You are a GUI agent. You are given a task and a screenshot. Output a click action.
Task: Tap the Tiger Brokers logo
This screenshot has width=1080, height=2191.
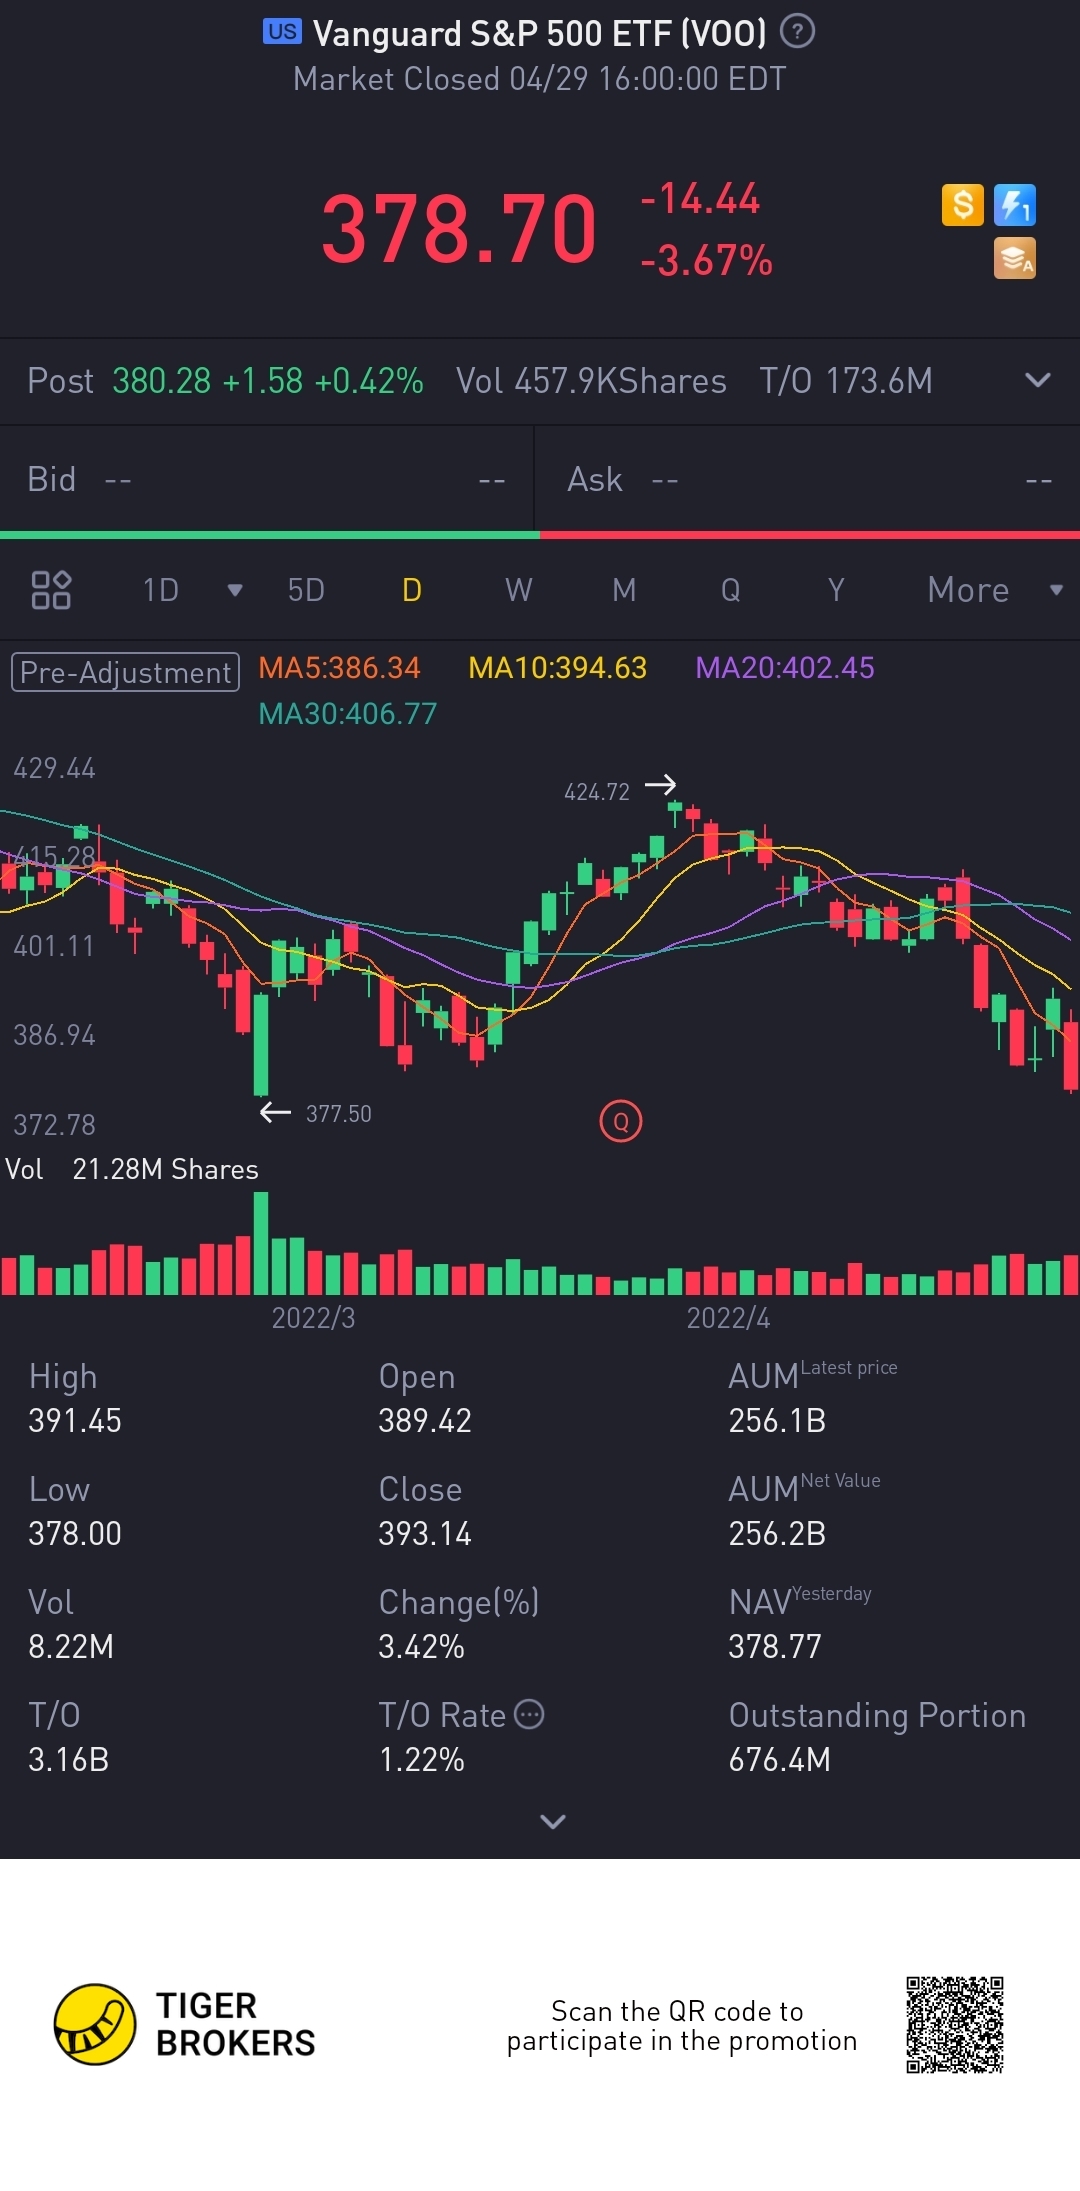(185, 2024)
